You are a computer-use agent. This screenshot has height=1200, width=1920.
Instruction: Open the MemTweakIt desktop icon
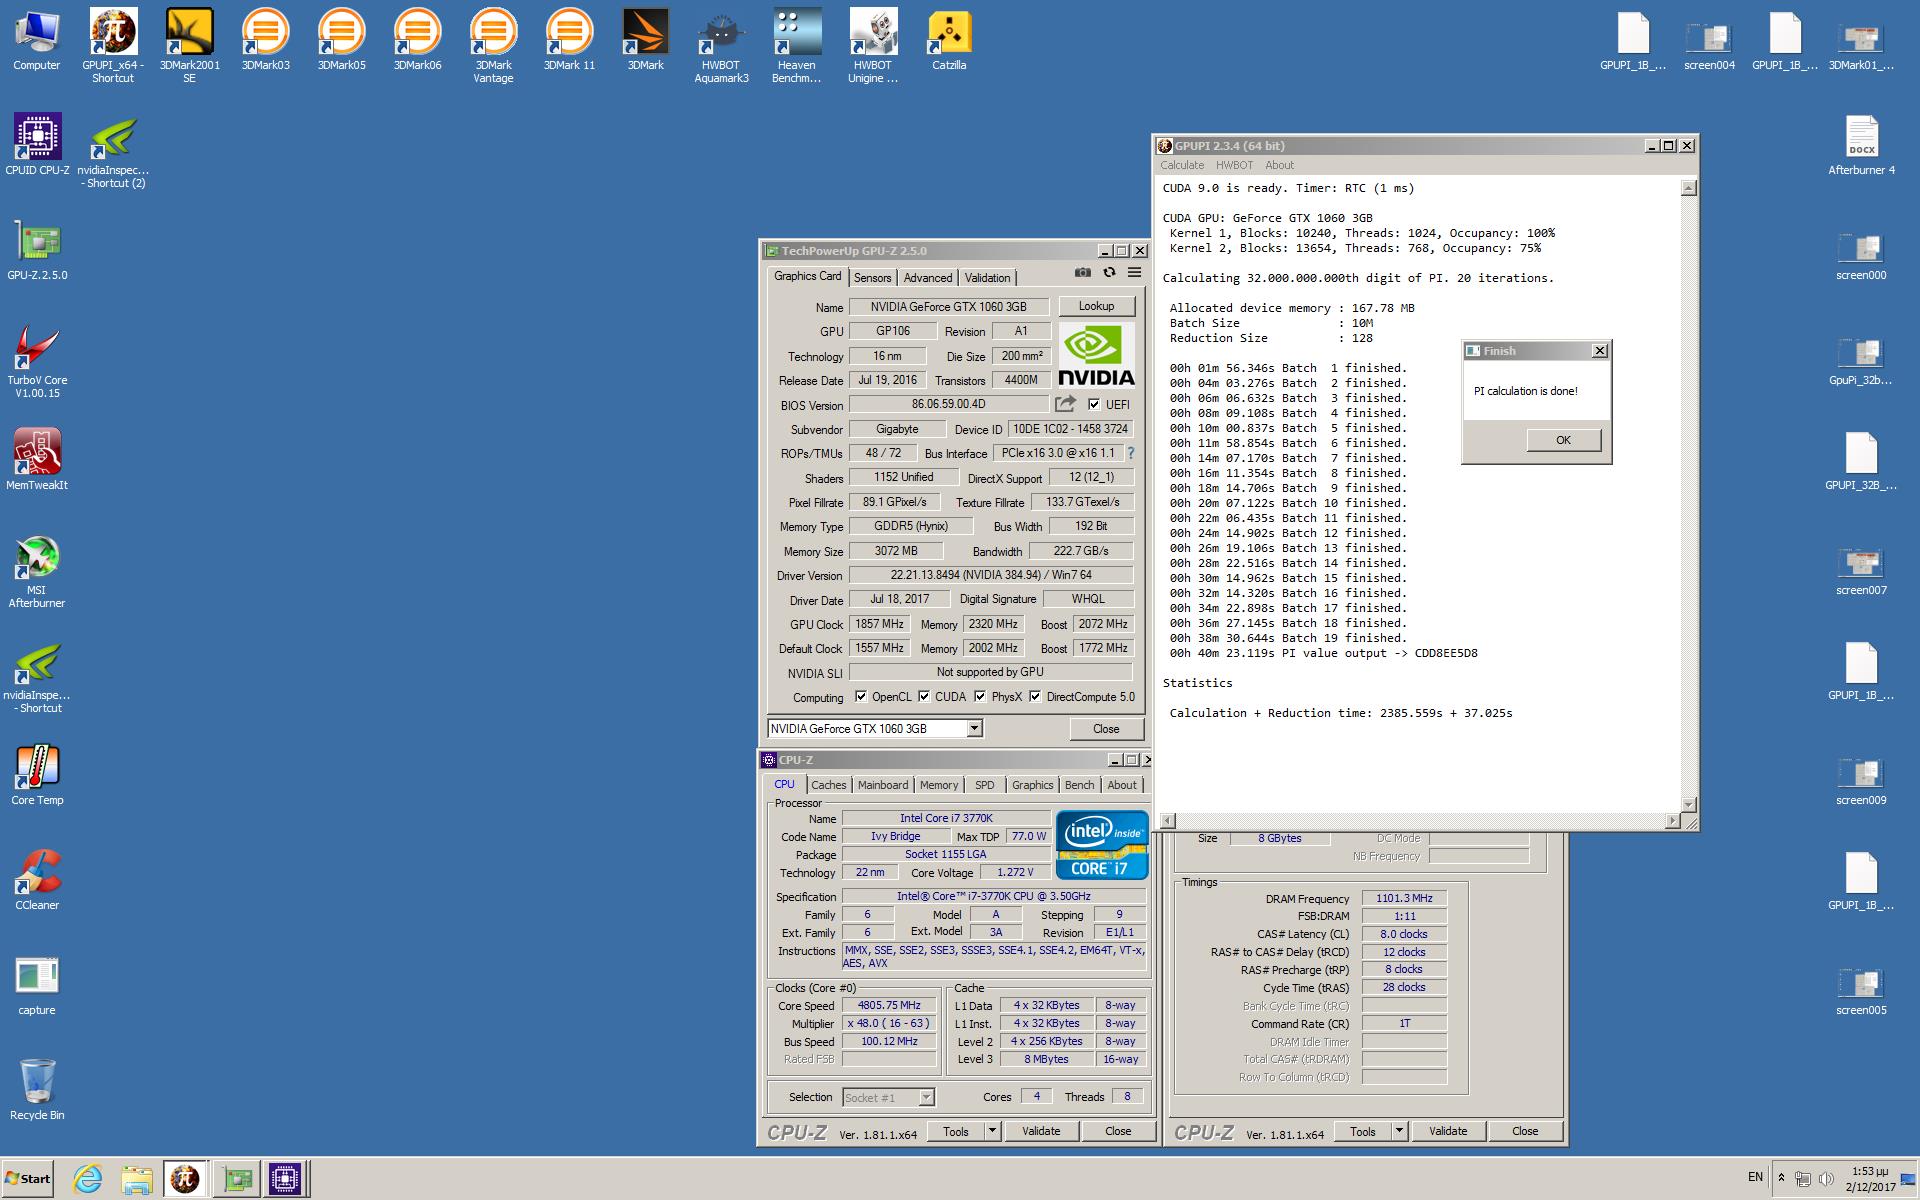[37, 460]
